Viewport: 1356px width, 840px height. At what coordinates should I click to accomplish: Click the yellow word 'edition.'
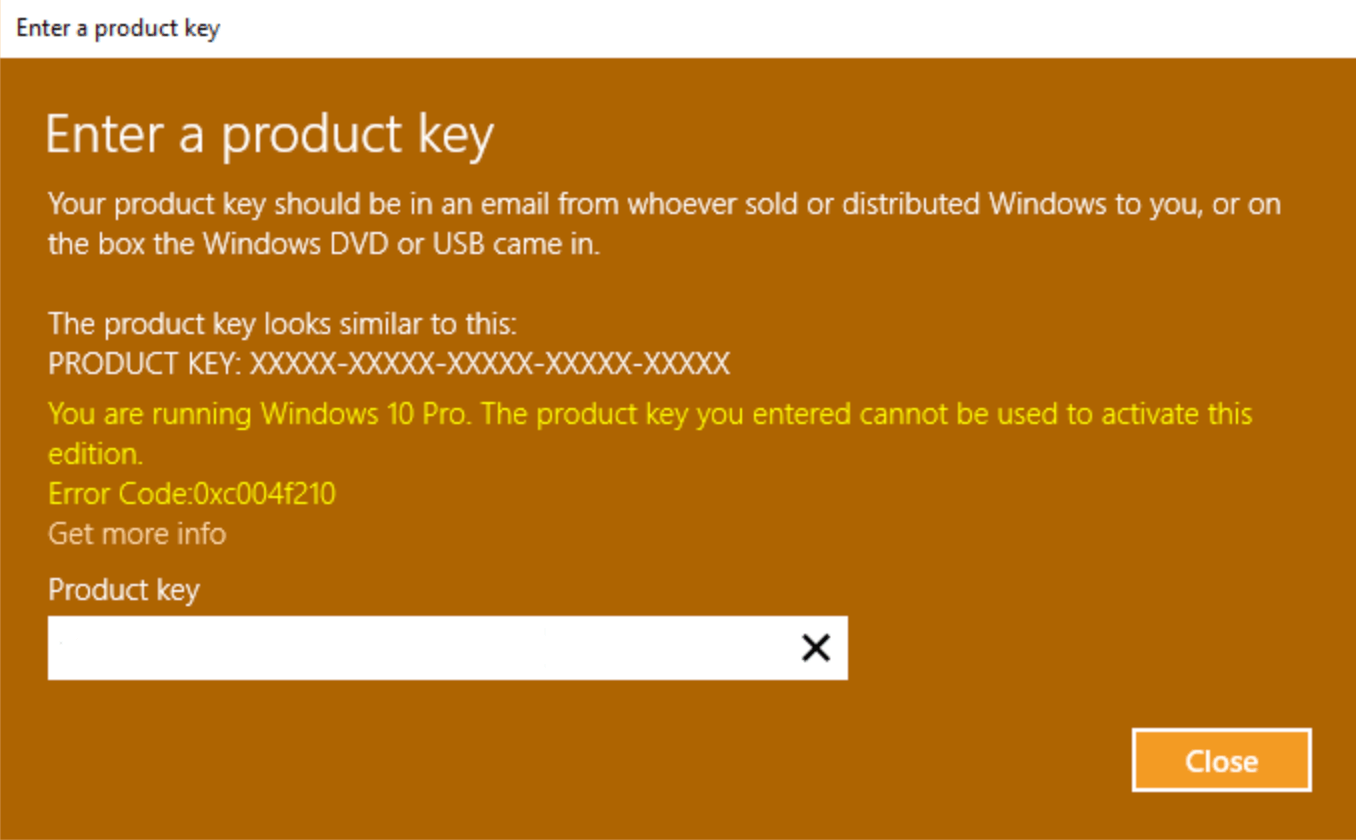tap(96, 454)
